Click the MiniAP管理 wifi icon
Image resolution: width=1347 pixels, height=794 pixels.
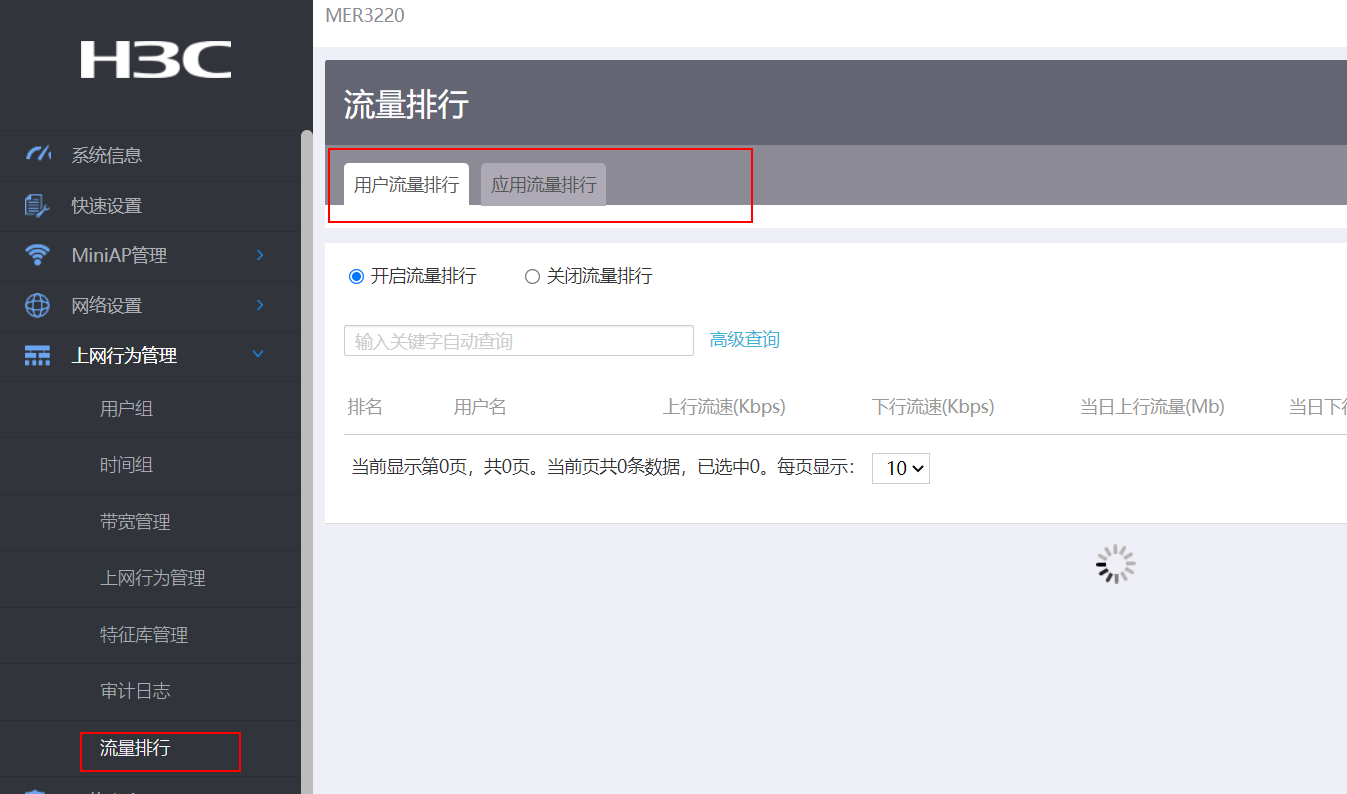[37, 255]
